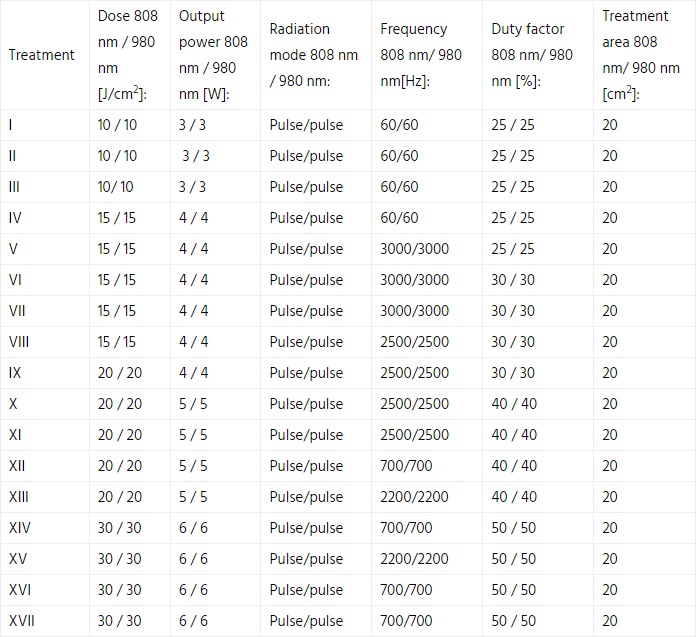Viewport: 696px width, 637px height.
Task: Select treatment row I label
Action: (x=11, y=125)
